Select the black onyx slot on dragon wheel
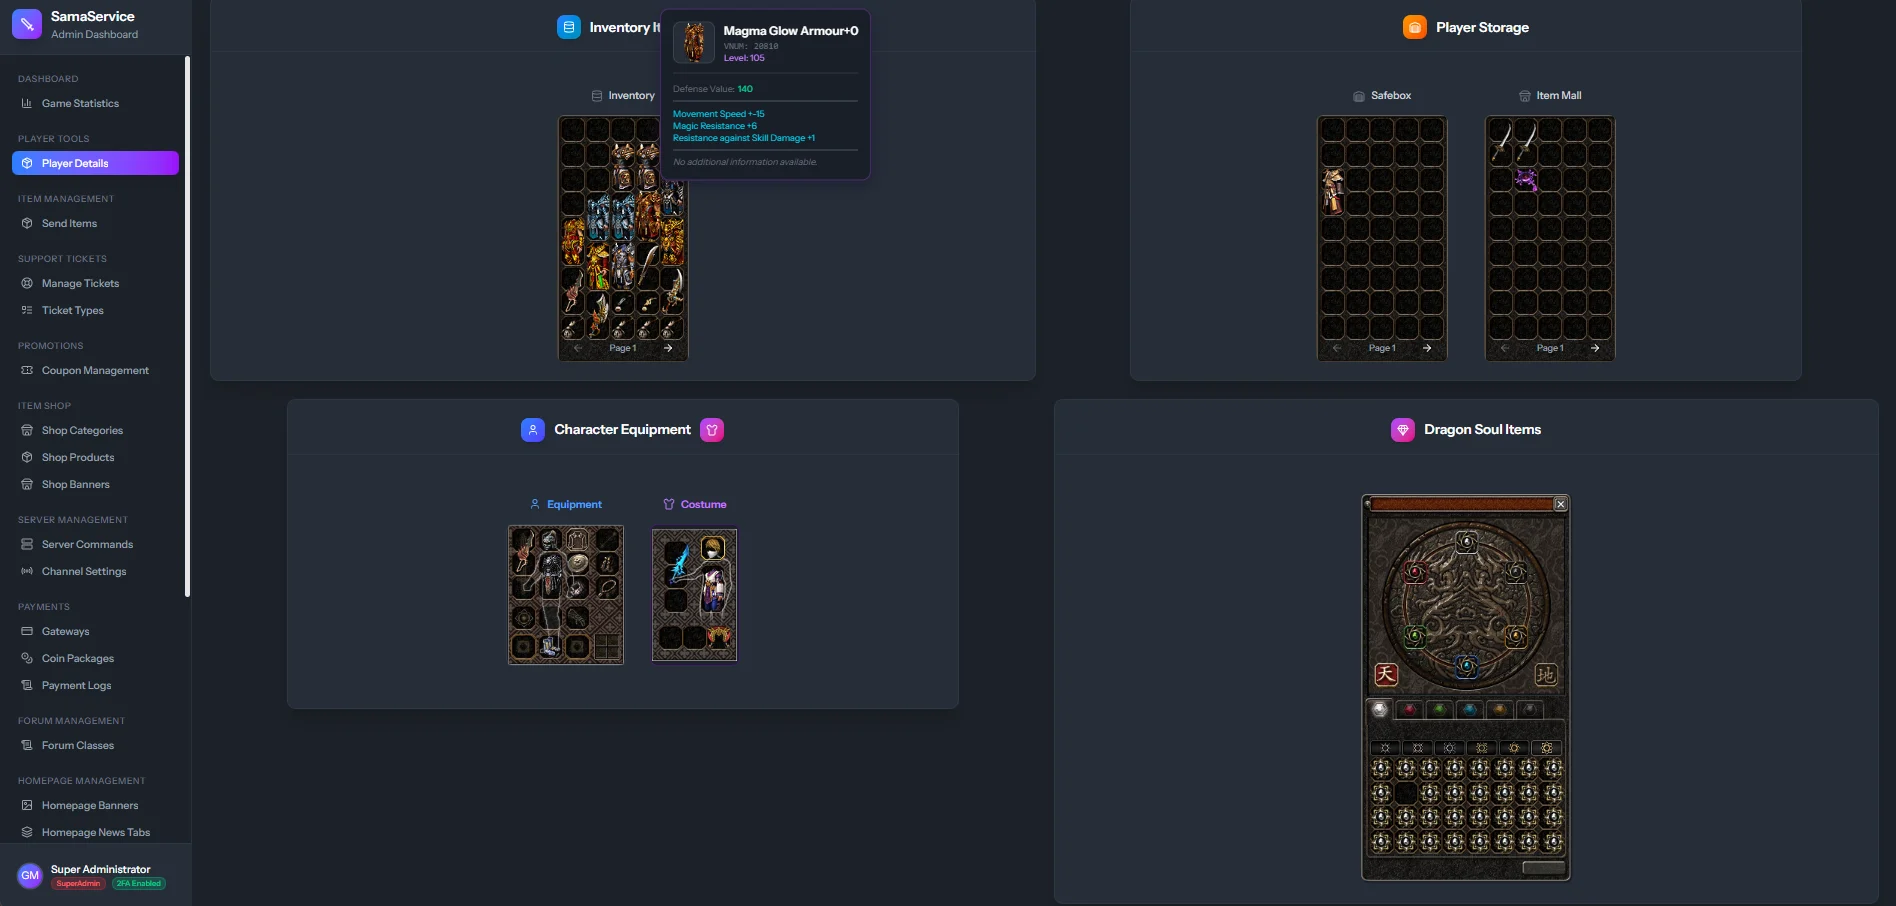This screenshot has height=906, width=1896. point(1516,573)
